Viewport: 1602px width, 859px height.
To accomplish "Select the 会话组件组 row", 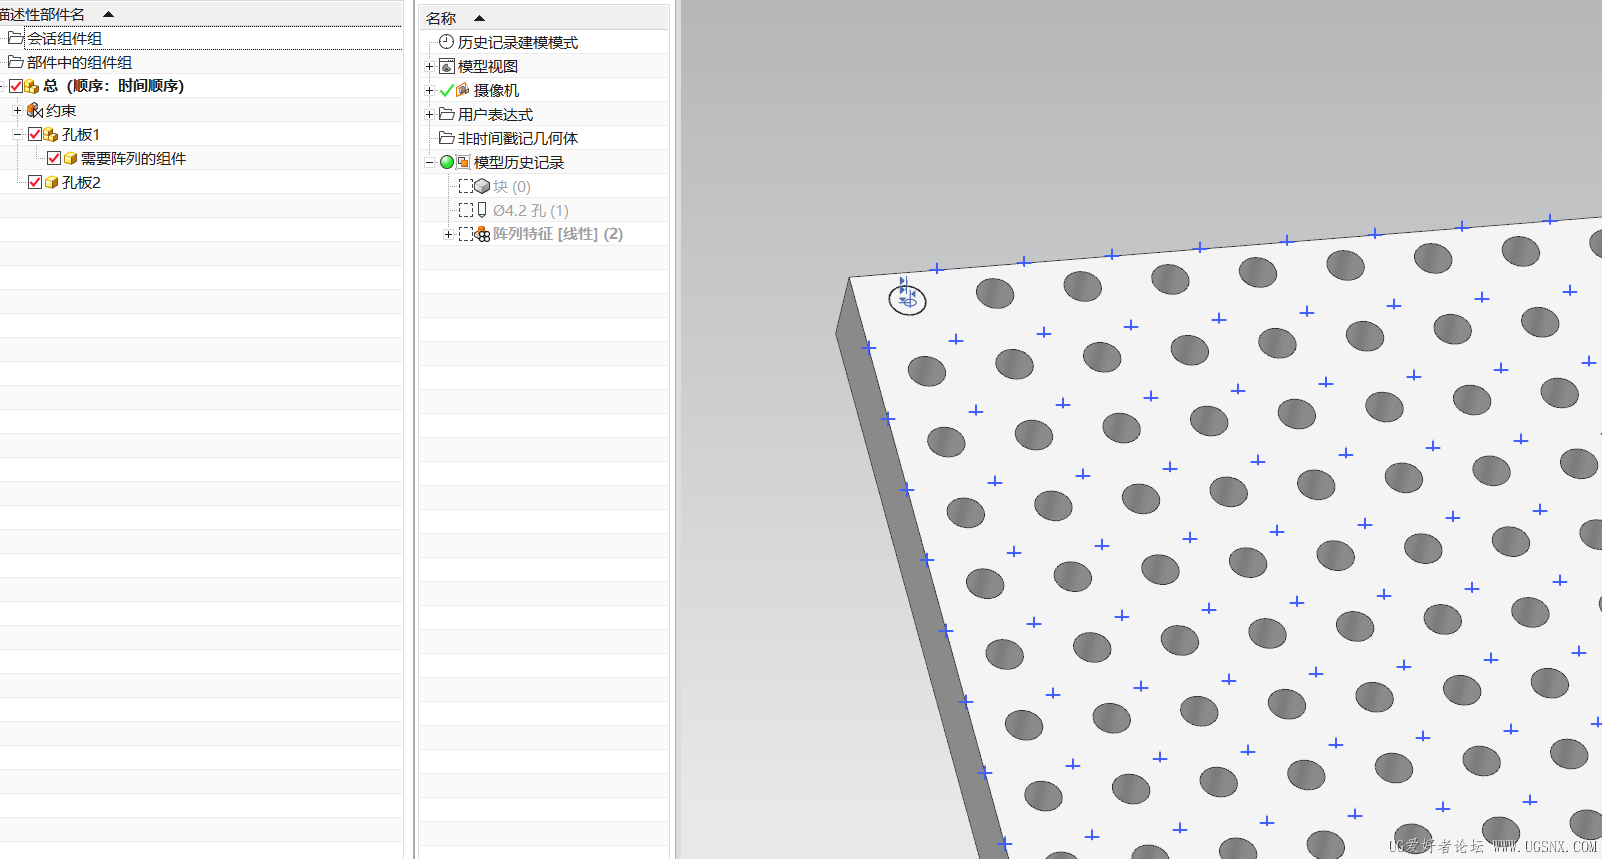I will point(201,38).
